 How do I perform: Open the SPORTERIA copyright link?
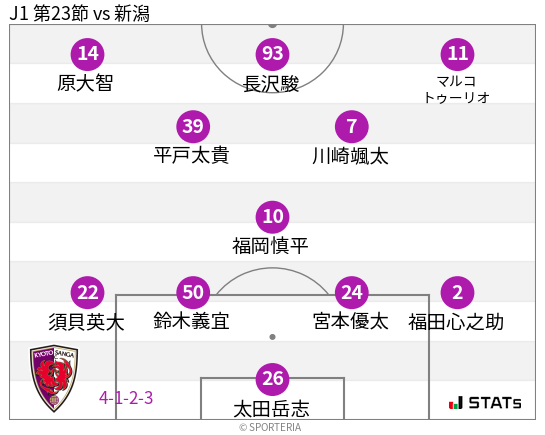(x=270, y=427)
